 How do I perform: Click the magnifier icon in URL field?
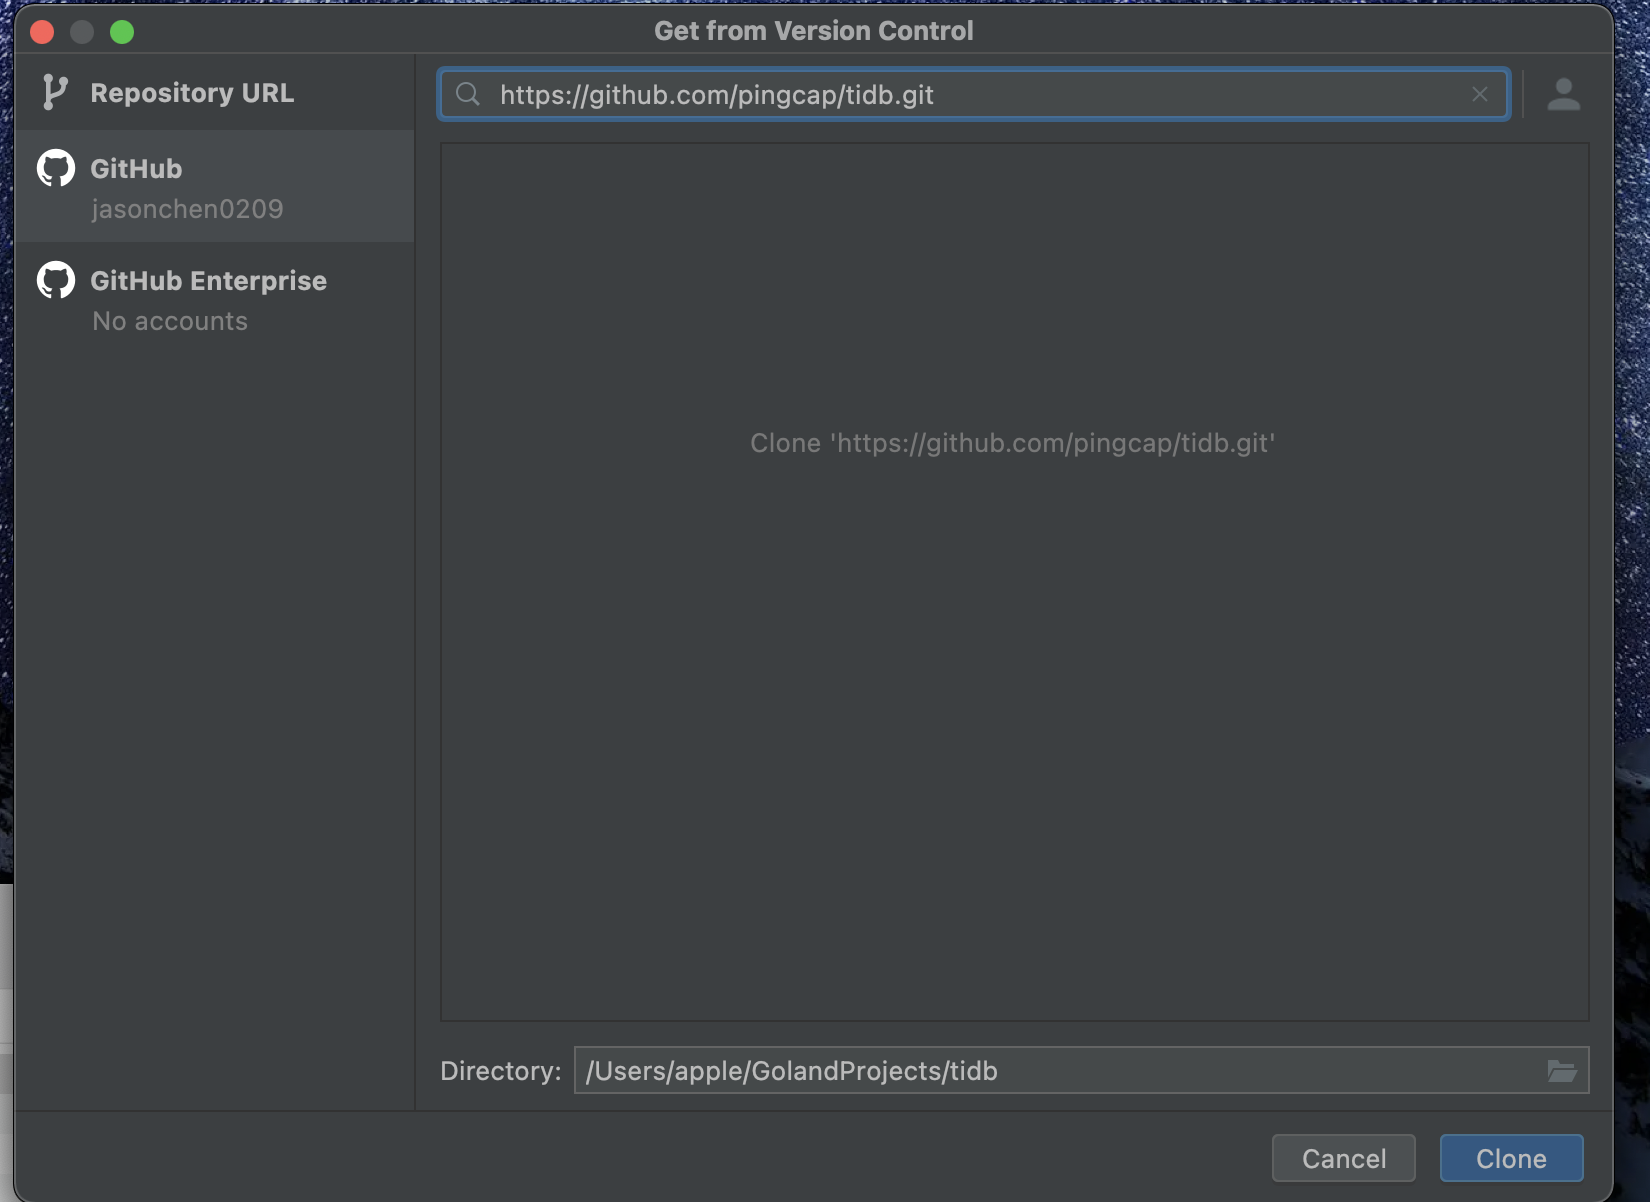pos(467,94)
